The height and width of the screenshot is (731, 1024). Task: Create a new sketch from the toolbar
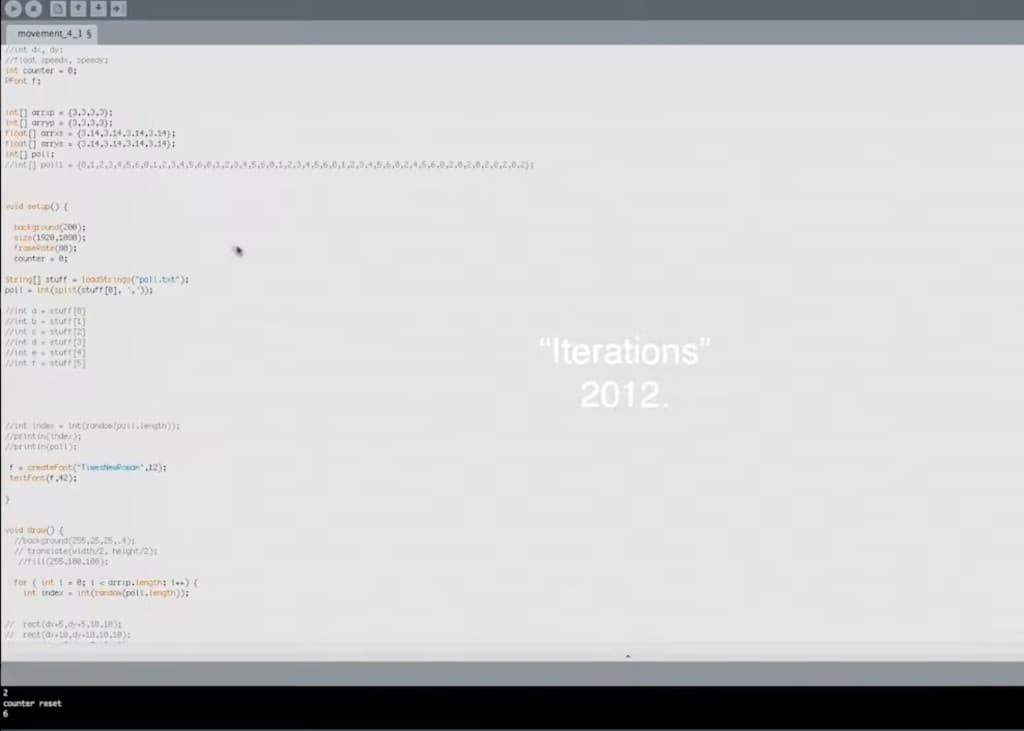(x=58, y=8)
